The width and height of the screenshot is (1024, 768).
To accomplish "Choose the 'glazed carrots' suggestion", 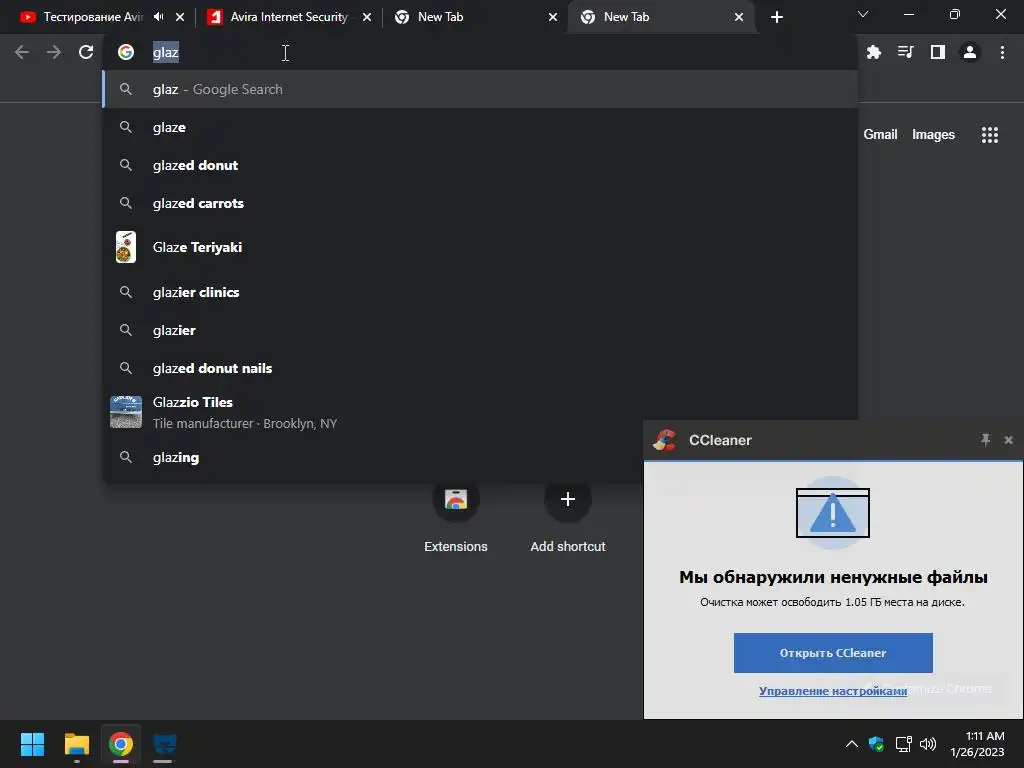I will (480, 203).
